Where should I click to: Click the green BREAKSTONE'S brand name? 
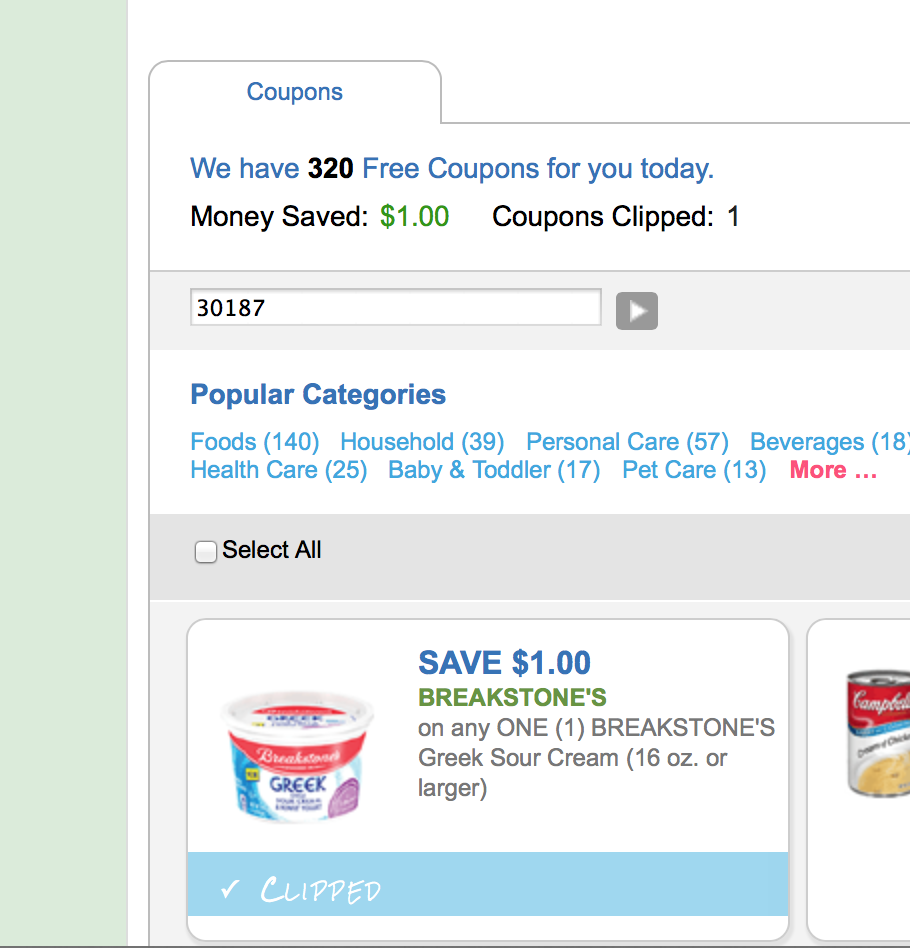click(512, 697)
